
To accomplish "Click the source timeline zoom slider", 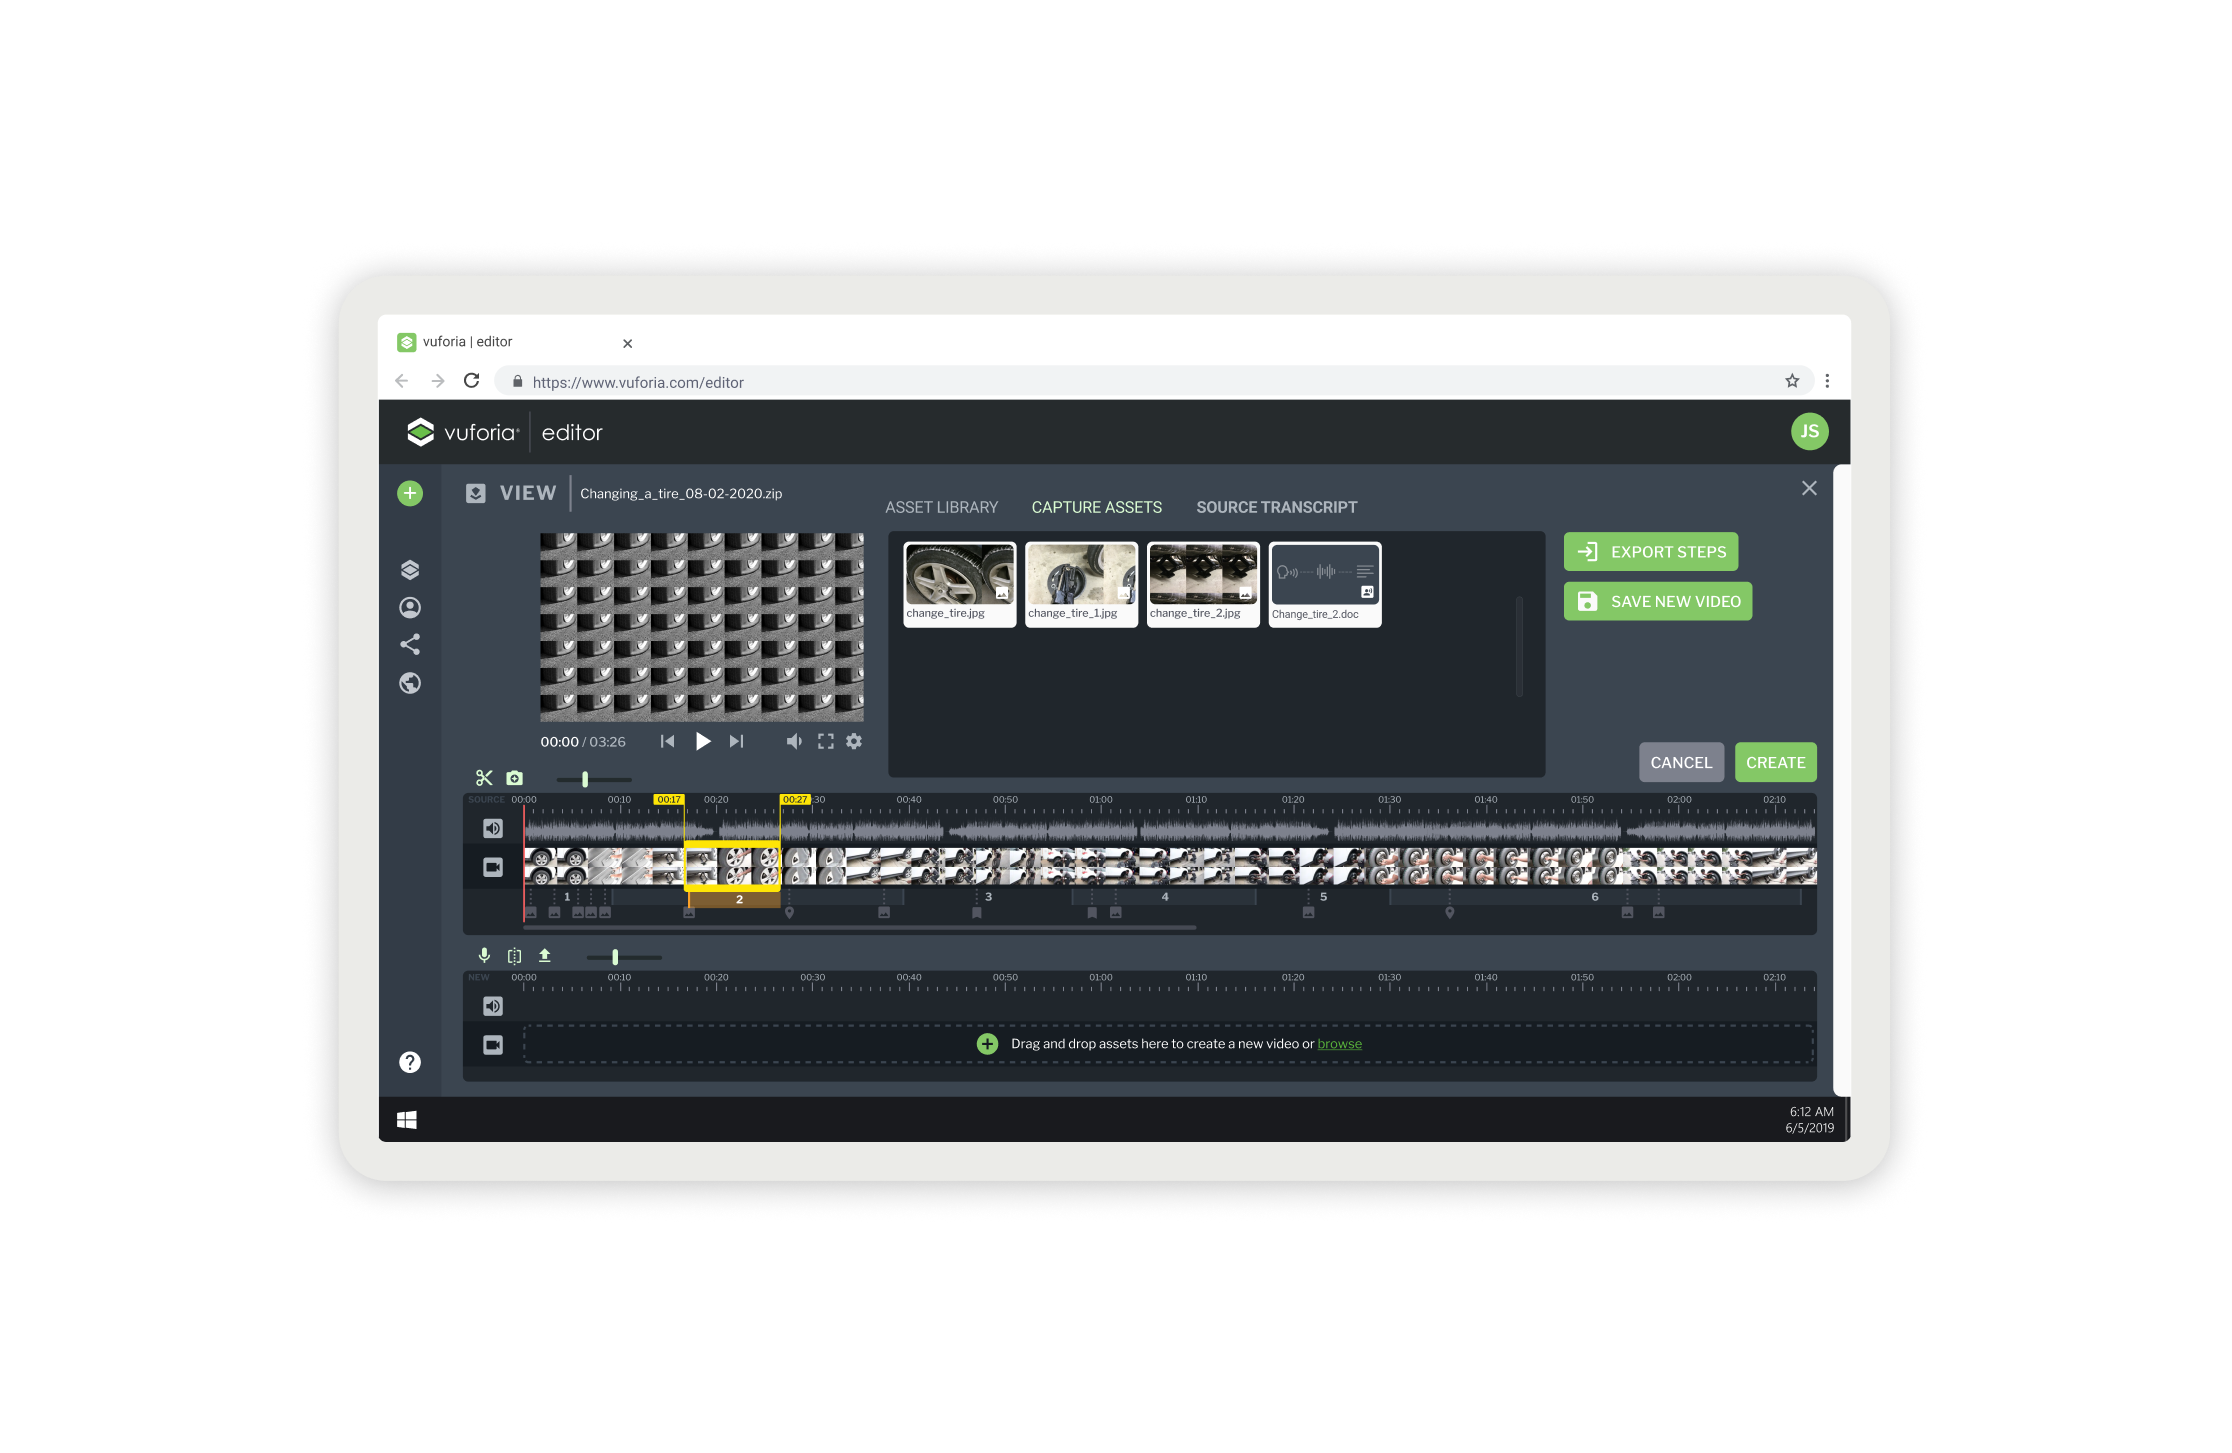I will [x=585, y=779].
